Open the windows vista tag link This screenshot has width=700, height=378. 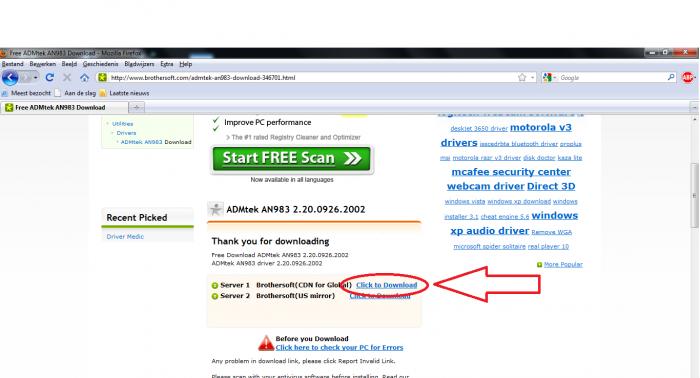coord(465,201)
